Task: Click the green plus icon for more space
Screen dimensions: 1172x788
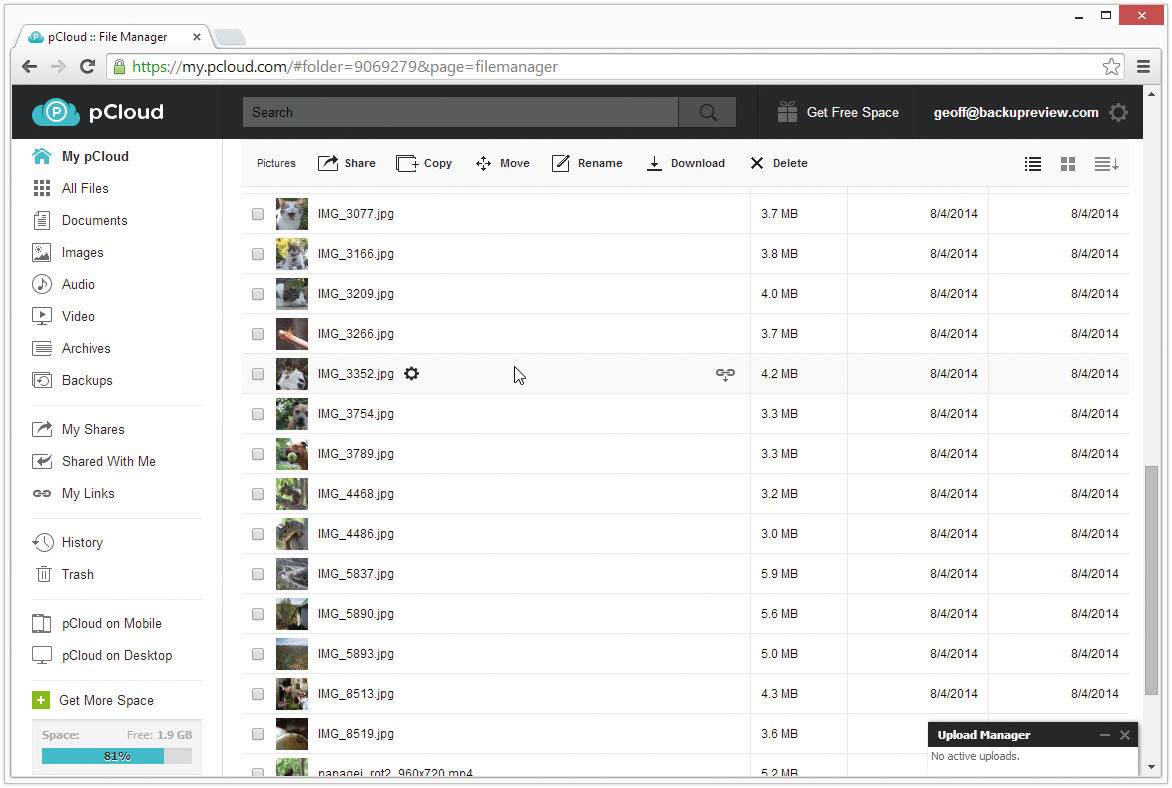Action: point(40,700)
